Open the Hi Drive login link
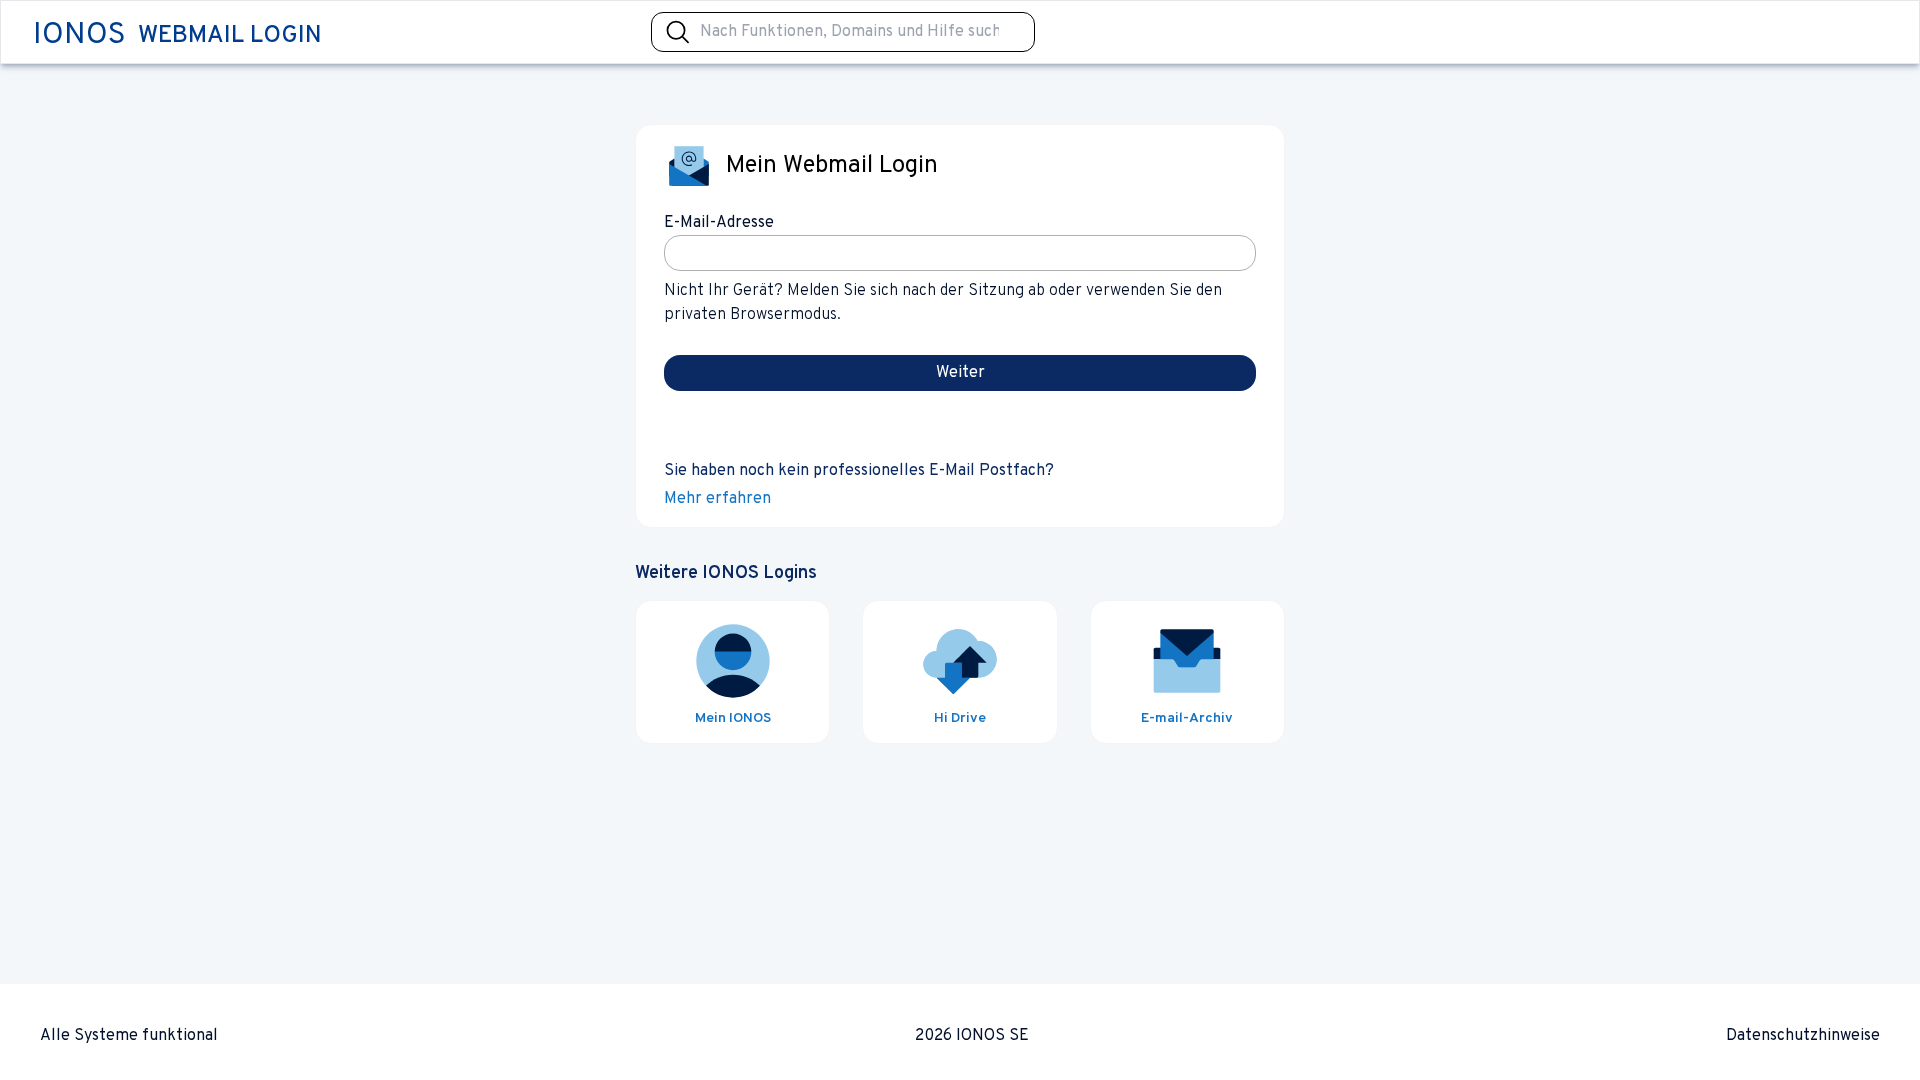The image size is (1920, 1080). (960, 718)
